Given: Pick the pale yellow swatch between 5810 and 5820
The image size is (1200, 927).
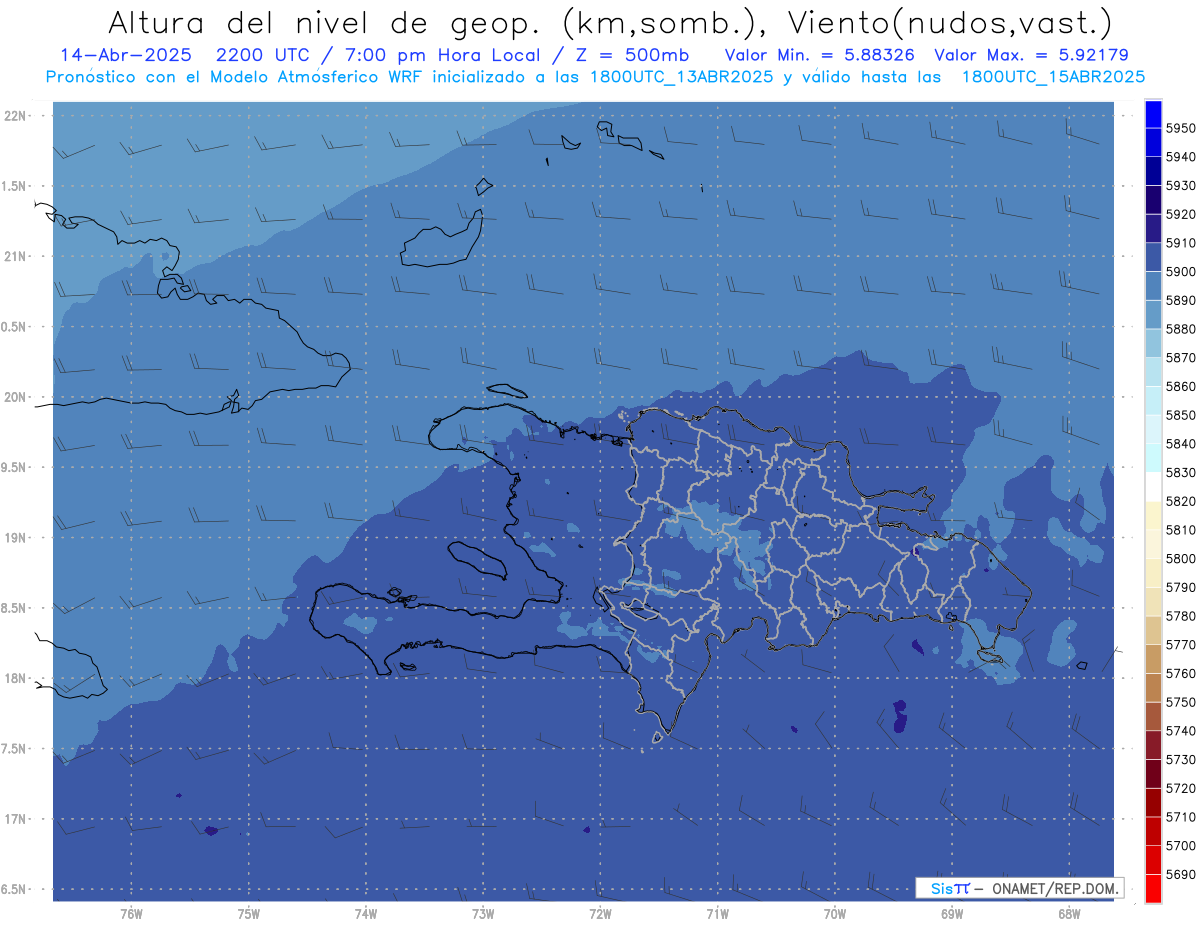Looking at the screenshot, I should pos(1153,515).
